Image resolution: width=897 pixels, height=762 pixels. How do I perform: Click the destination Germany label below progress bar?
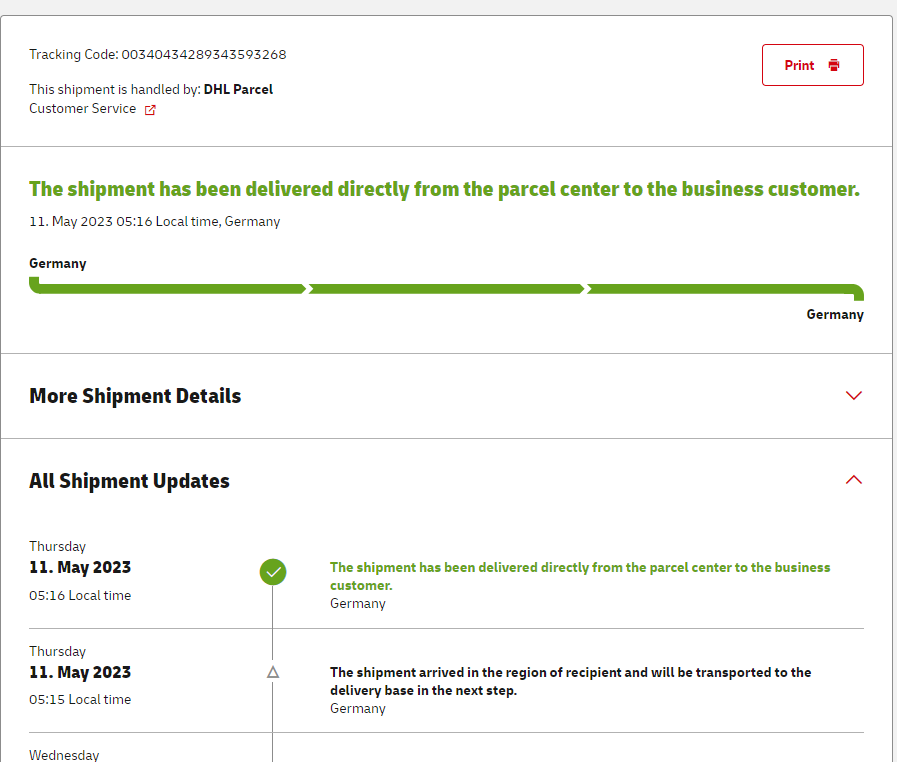(835, 314)
